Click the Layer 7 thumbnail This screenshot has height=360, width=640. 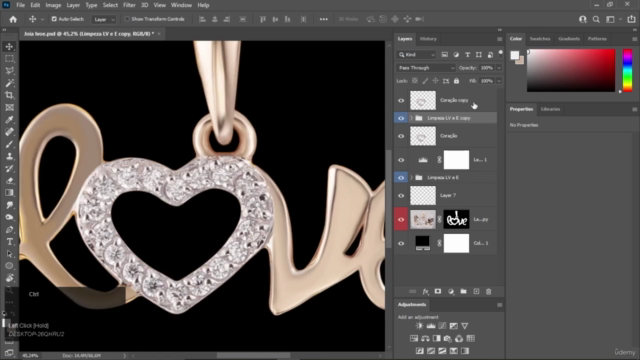pyautogui.click(x=423, y=196)
